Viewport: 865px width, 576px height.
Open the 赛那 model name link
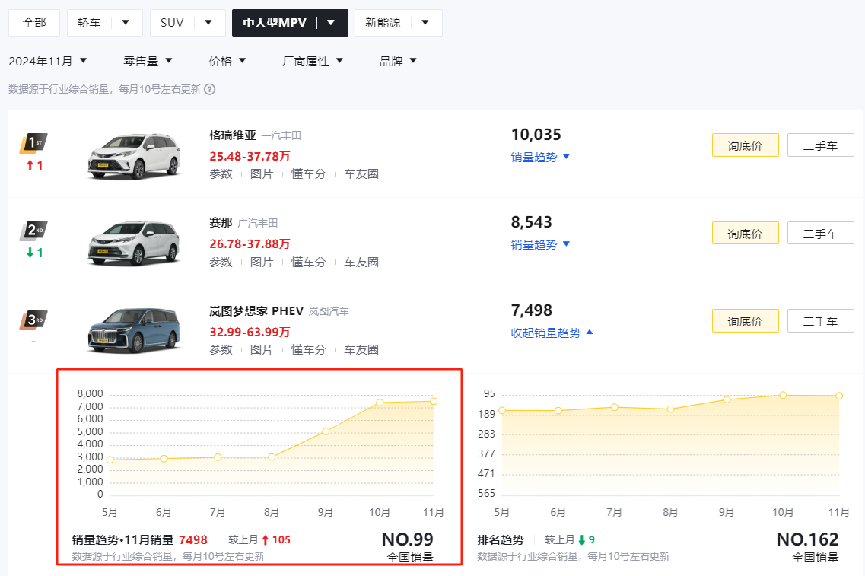[221, 223]
